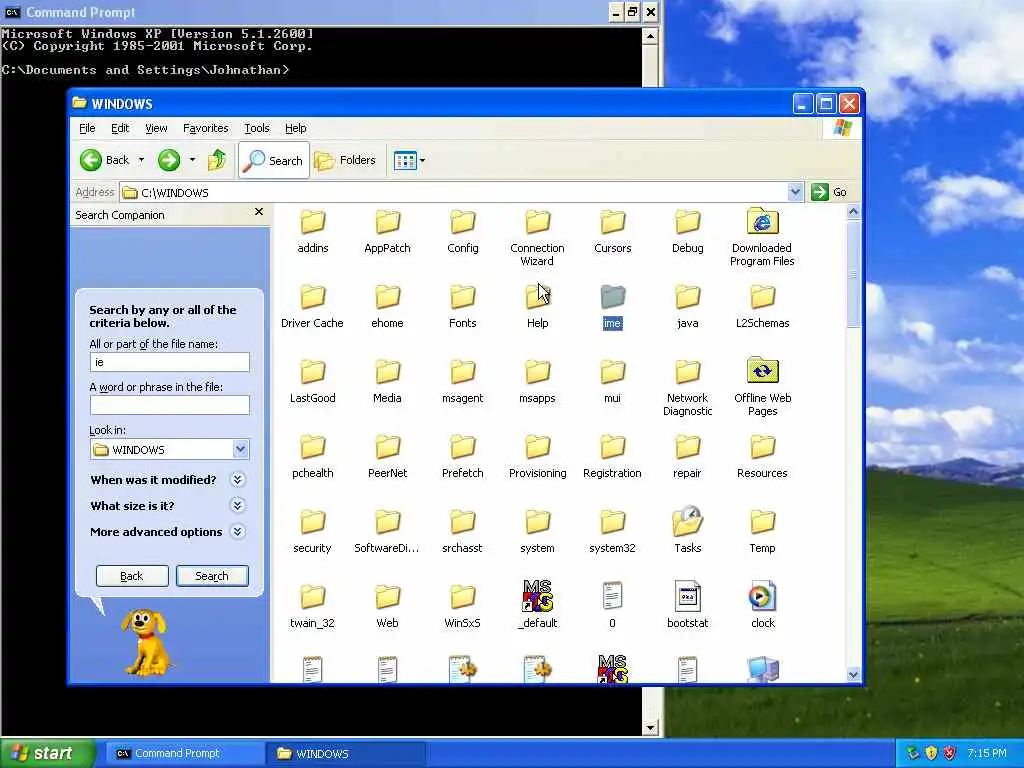Select the Cursors folder

[x=613, y=232]
